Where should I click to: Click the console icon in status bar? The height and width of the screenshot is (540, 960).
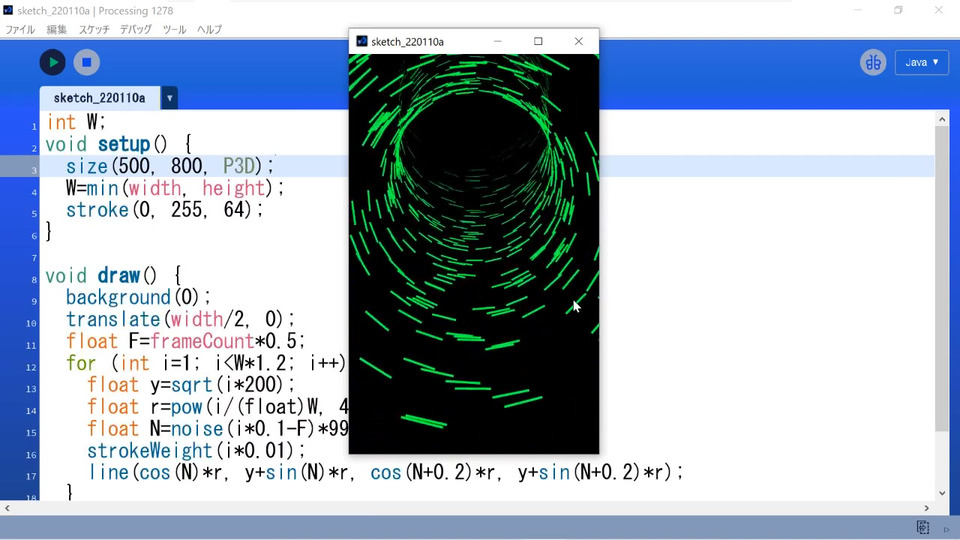click(x=923, y=527)
